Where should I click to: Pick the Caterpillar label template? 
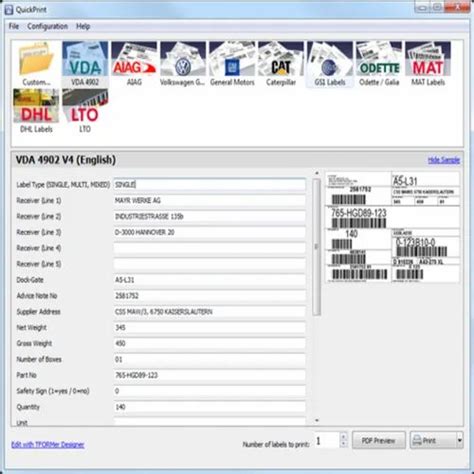click(x=281, y=64)
